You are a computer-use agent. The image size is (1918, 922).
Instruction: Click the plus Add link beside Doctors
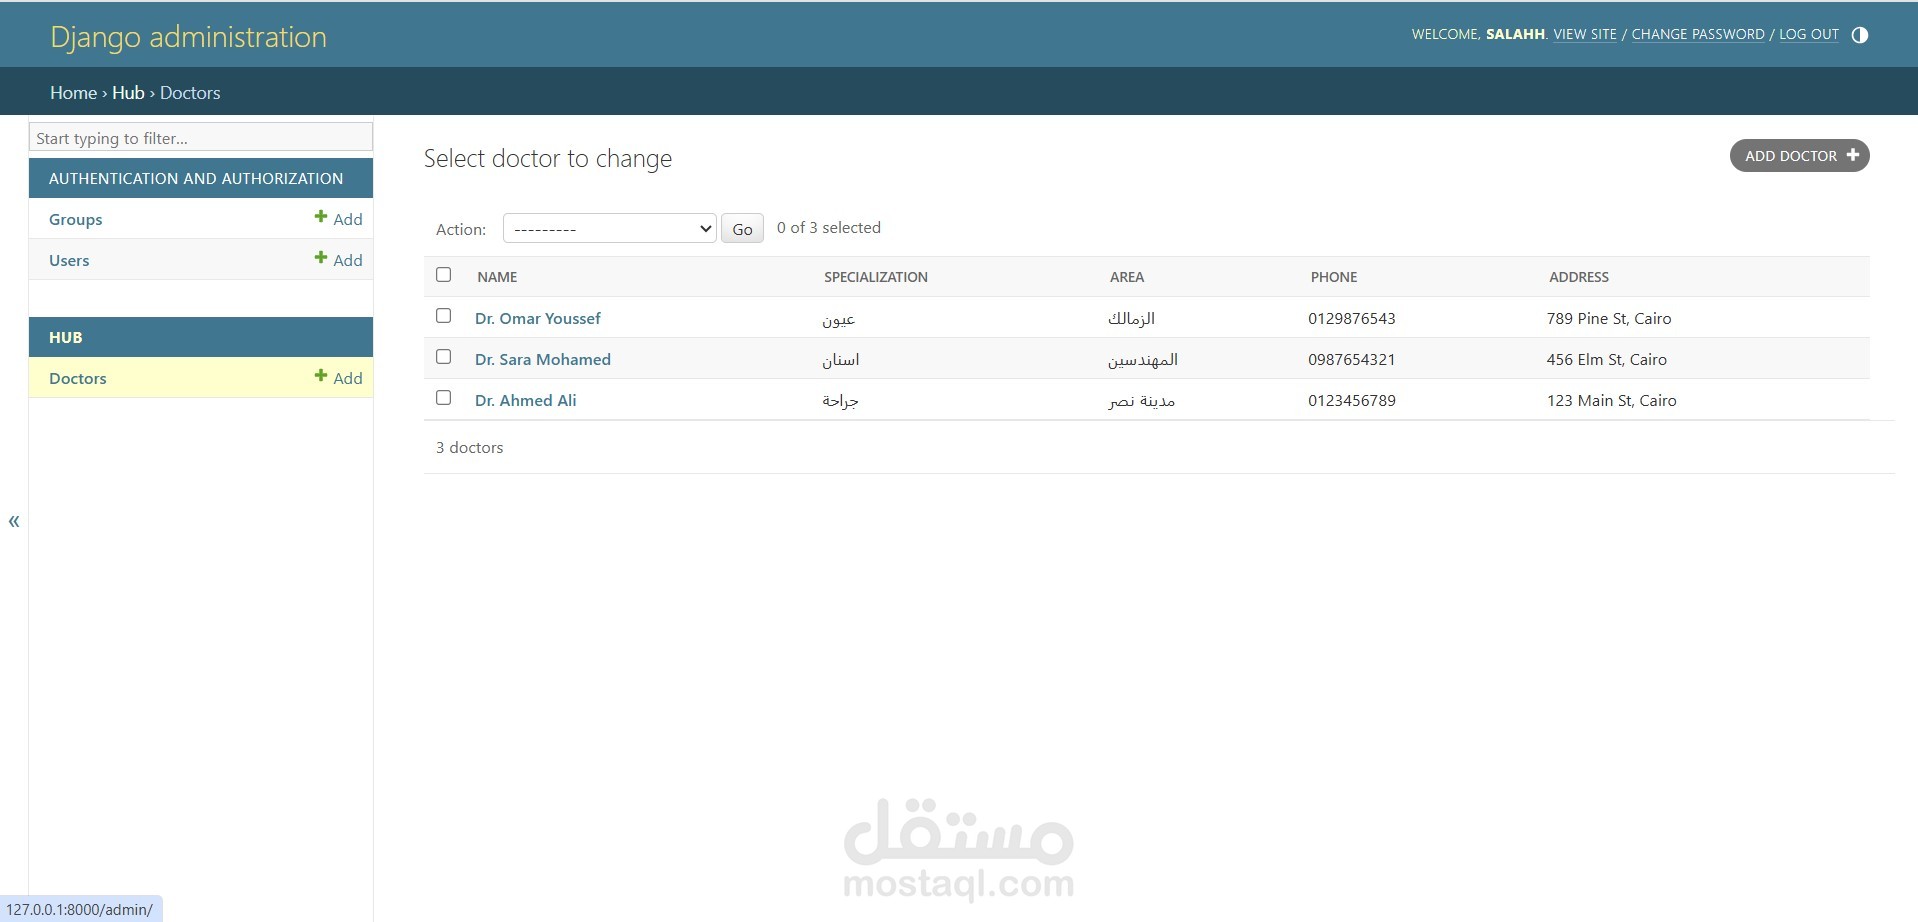(338, 378)
